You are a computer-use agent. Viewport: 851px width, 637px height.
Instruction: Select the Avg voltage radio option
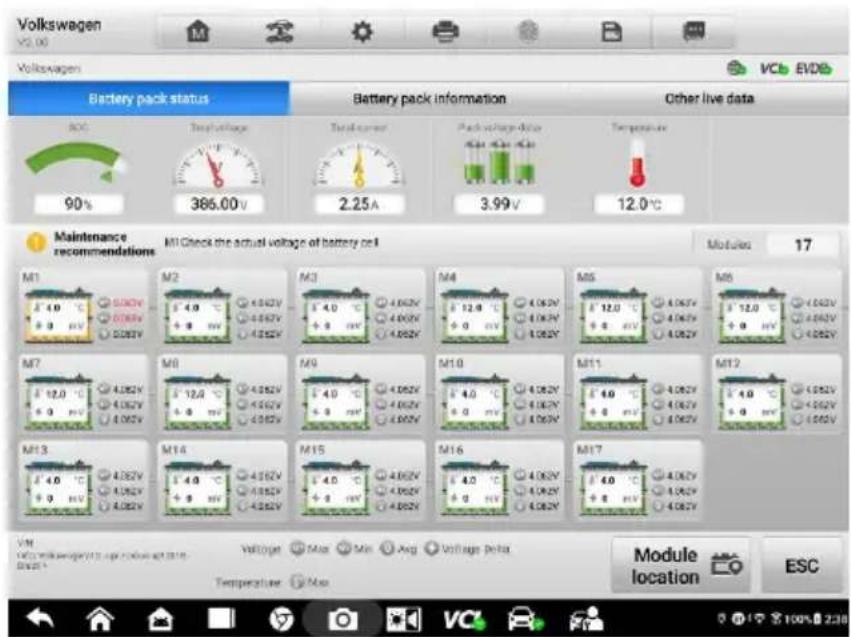[x=398, y=549]
